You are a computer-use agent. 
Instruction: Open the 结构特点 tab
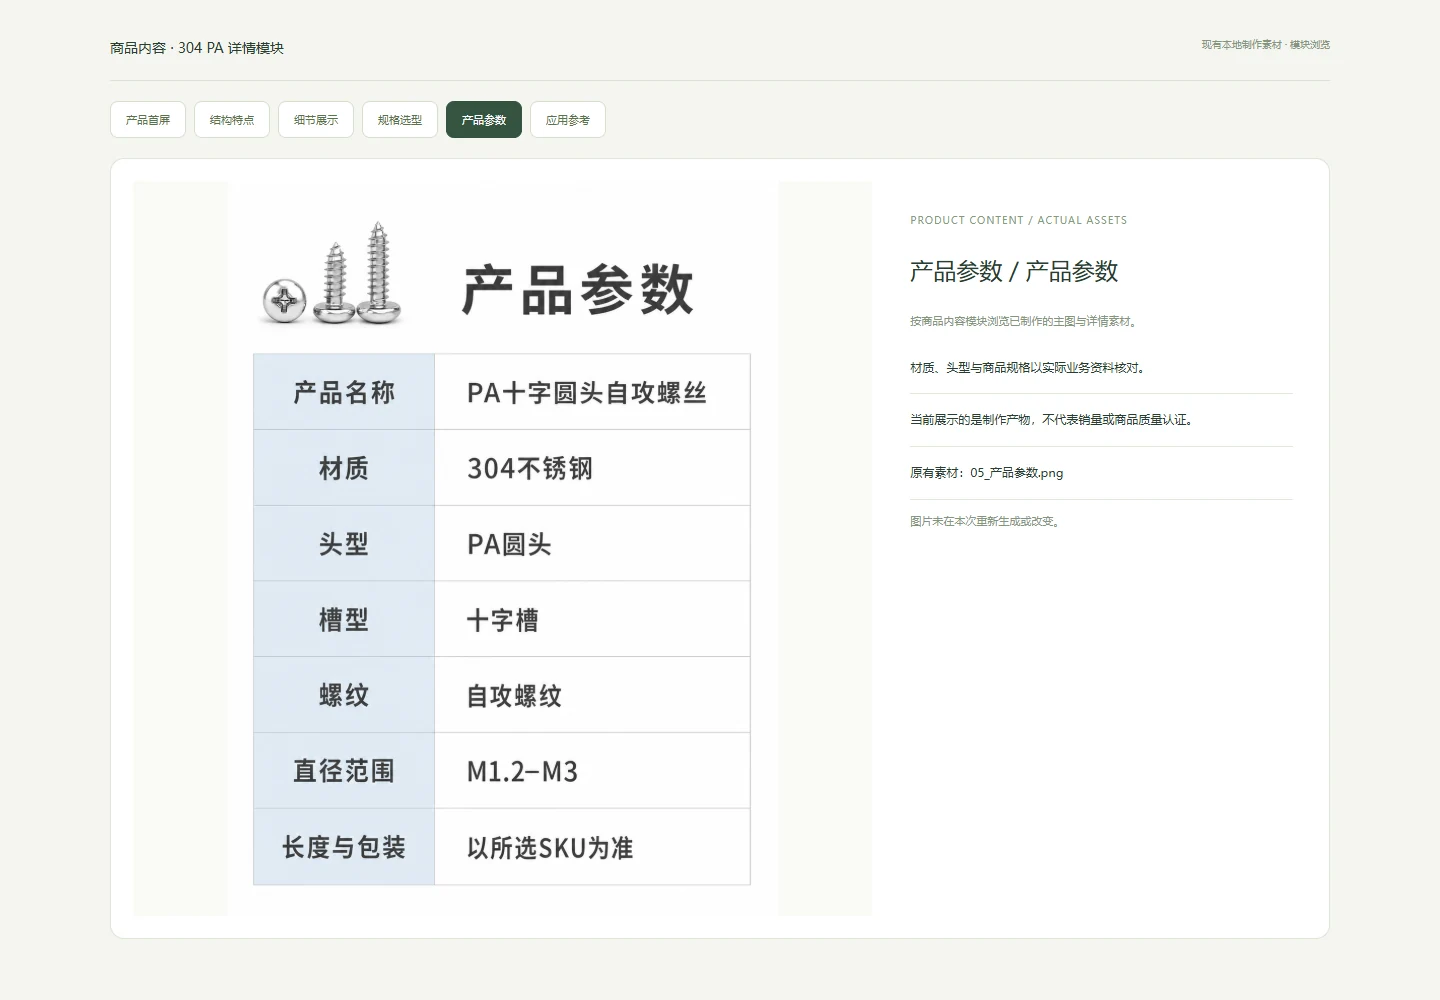(x=232, y=120)
